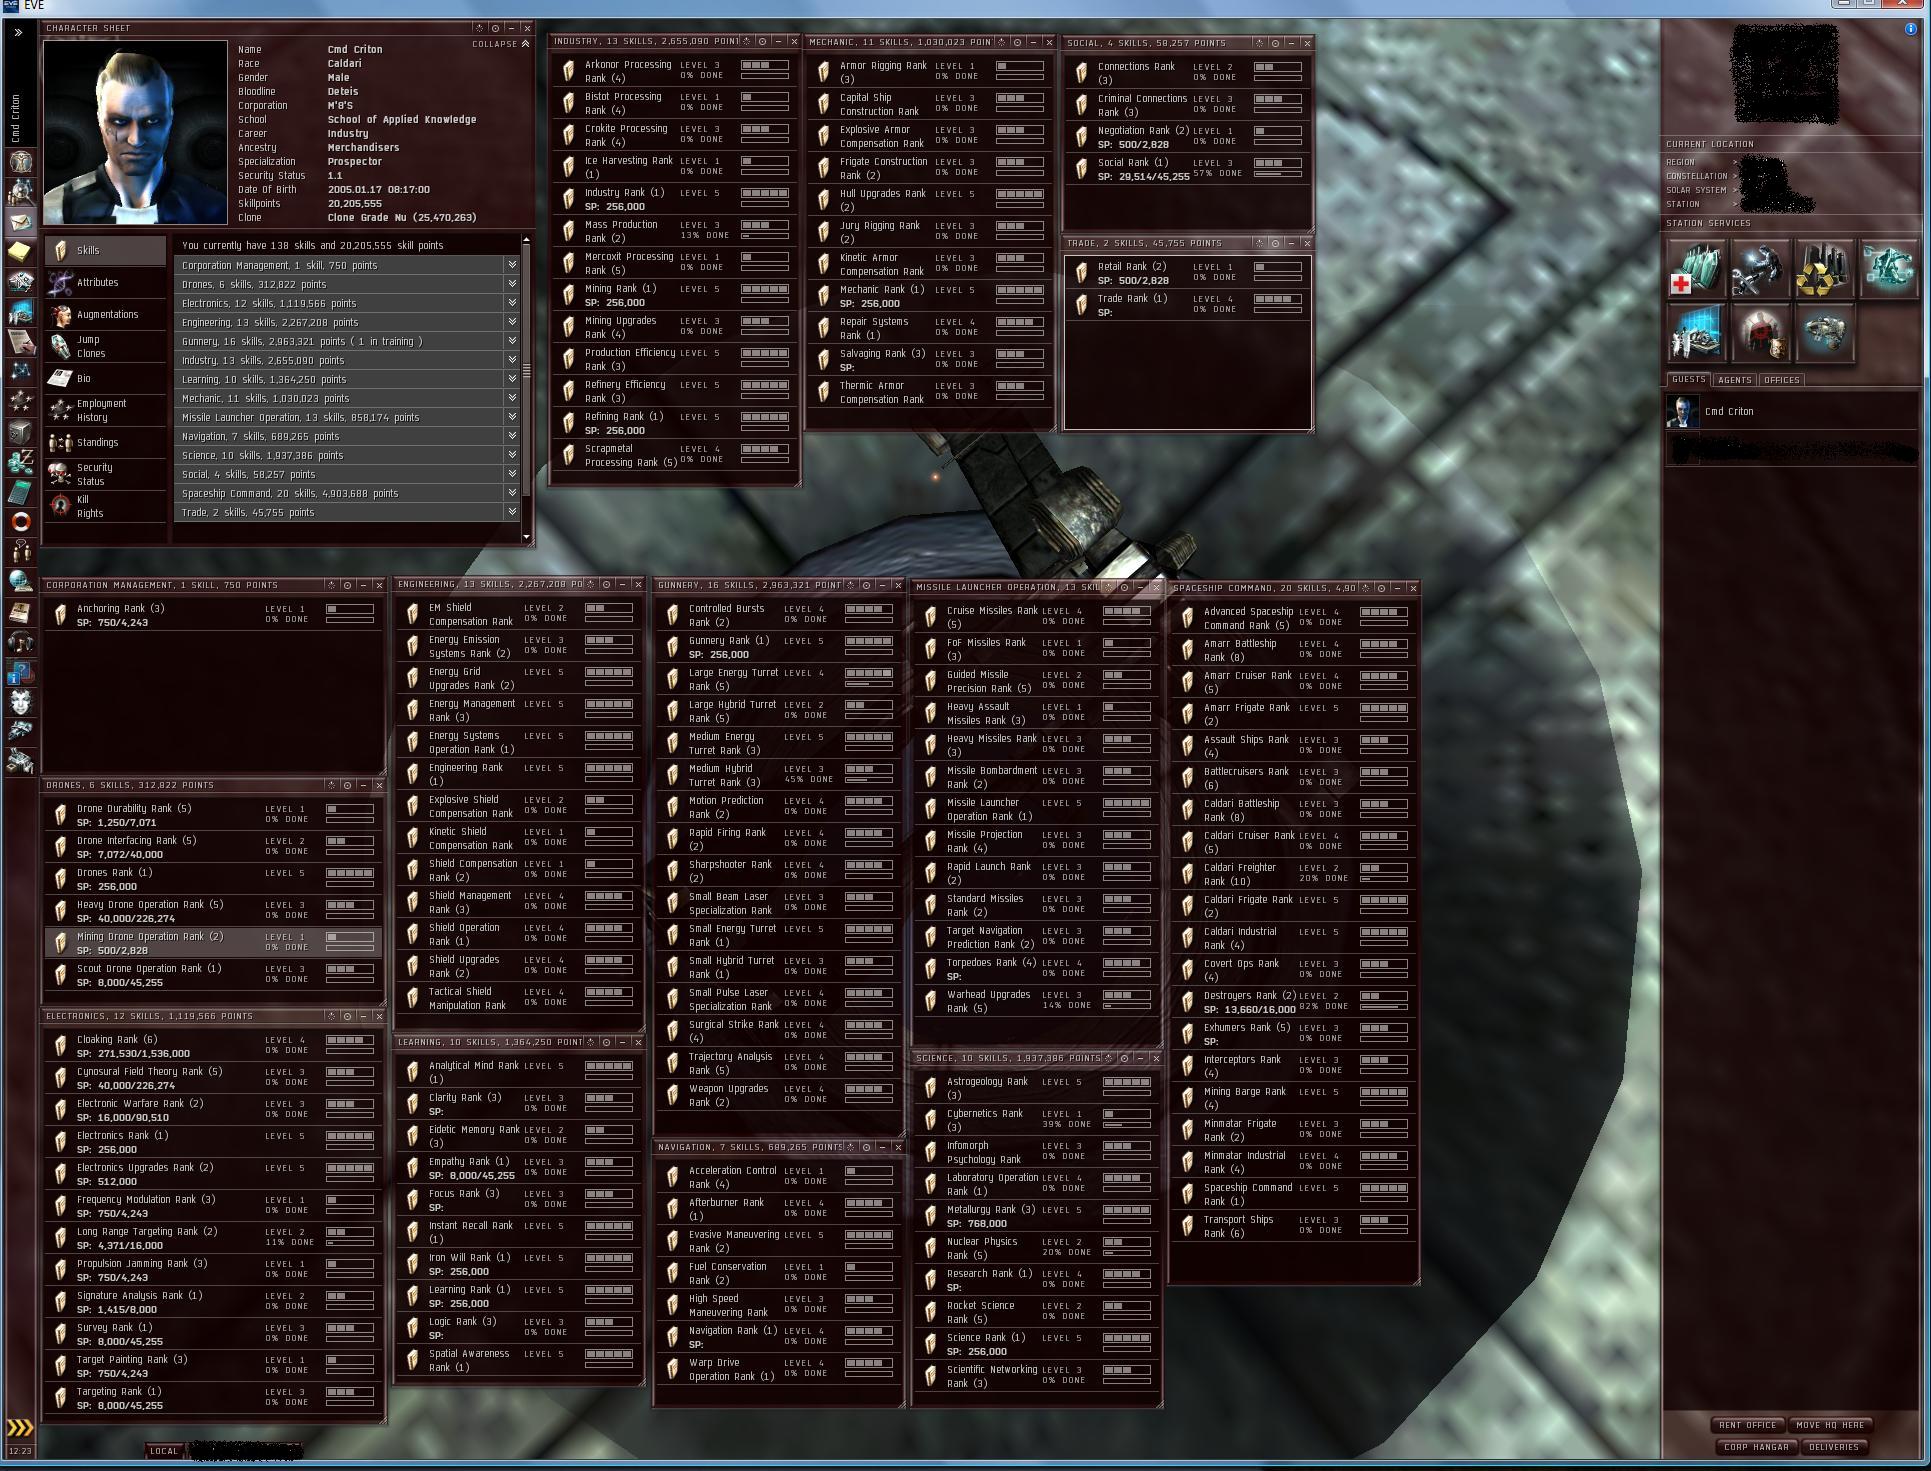Click the Rent Office button
Image resolution: width=1931 pixels, height=1471 pixels.
click(x=1747, y=1425)
